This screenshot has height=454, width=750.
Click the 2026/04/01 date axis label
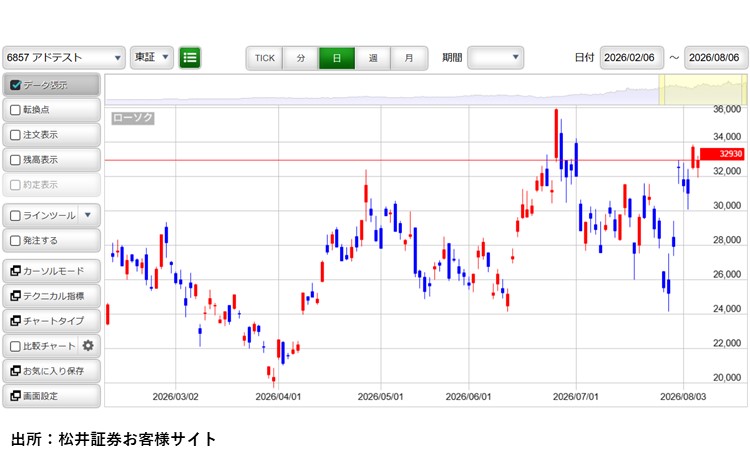278,397
